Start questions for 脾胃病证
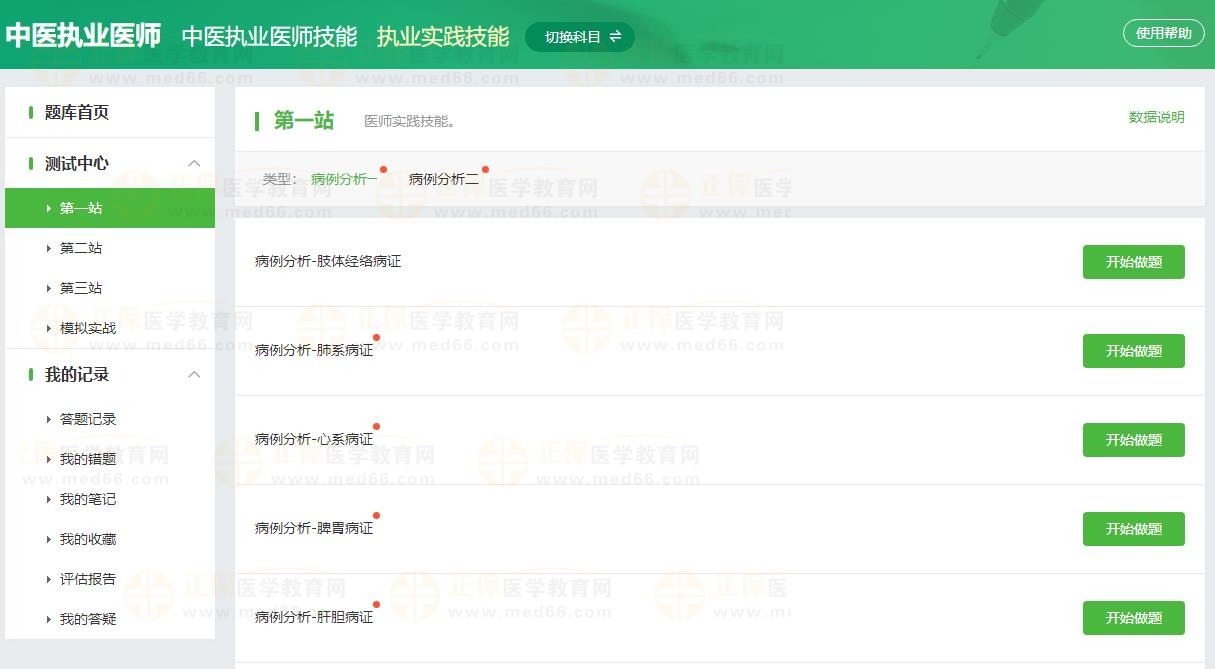Image resolution: width=1215 pixels, height=669 pixels. tap(1133, 529)
